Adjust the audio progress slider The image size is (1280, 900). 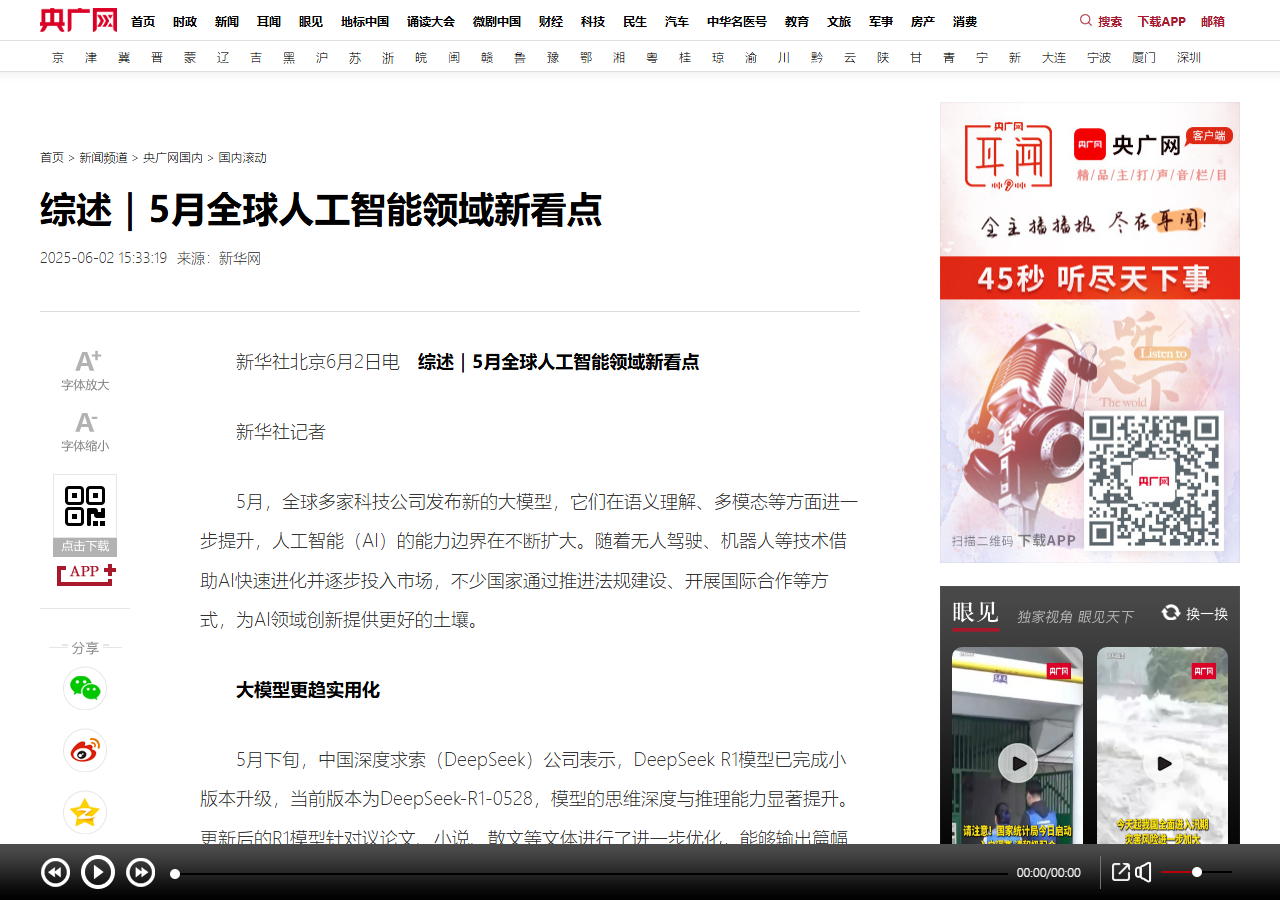click(590, 874)
